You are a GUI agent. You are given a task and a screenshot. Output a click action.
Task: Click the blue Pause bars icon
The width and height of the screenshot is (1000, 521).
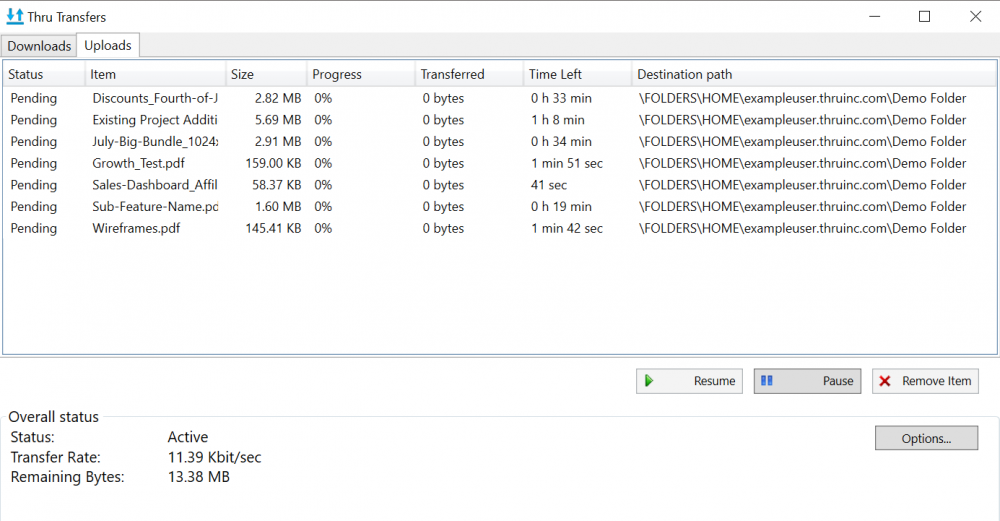tap(767, 381)
